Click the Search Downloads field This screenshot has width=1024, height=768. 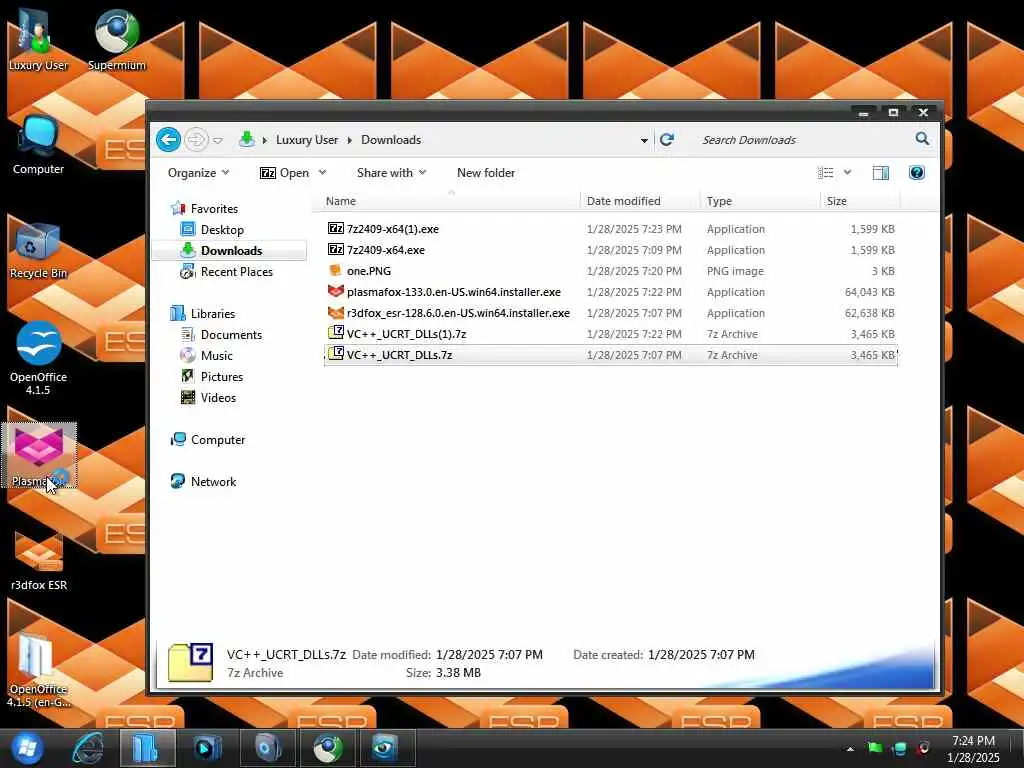click(x=803, y=140)
